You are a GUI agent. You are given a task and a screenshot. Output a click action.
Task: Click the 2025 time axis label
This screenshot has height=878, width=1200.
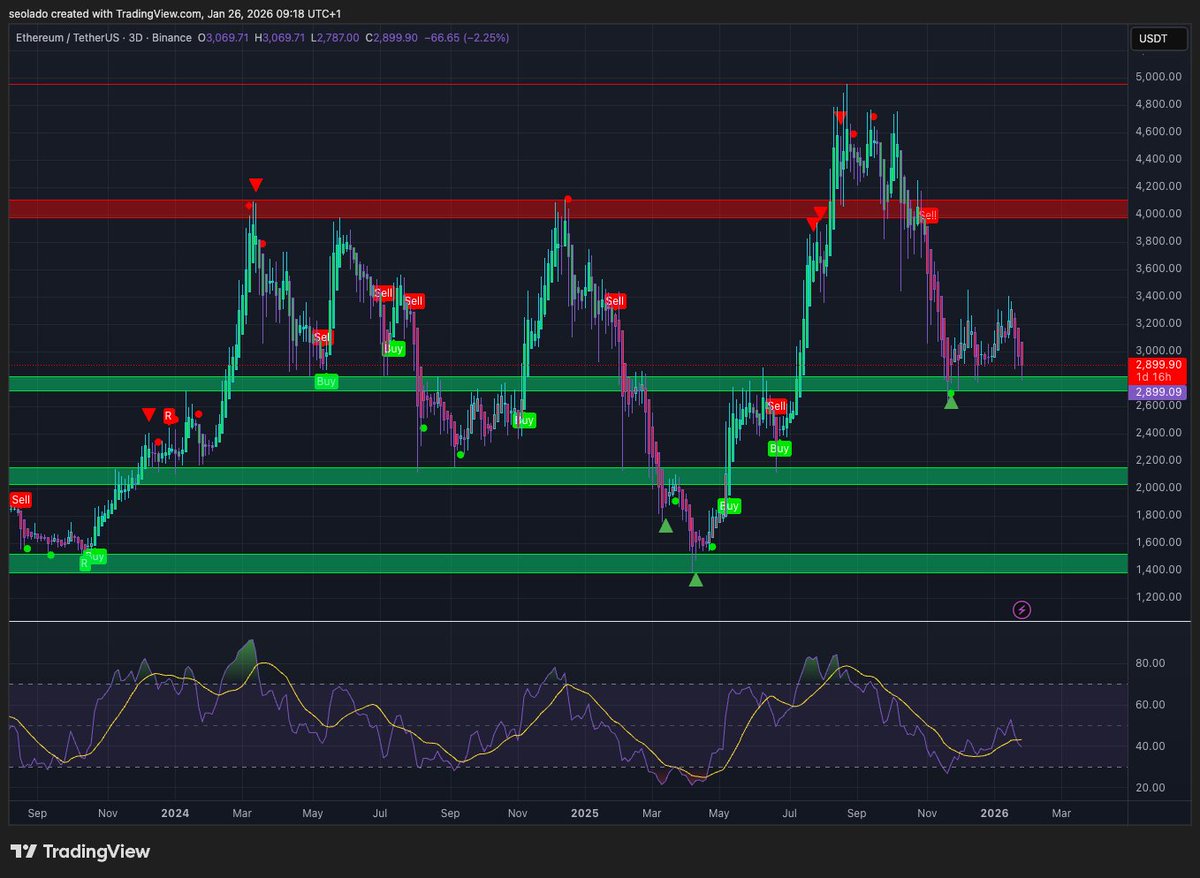(x=585, y=814)
